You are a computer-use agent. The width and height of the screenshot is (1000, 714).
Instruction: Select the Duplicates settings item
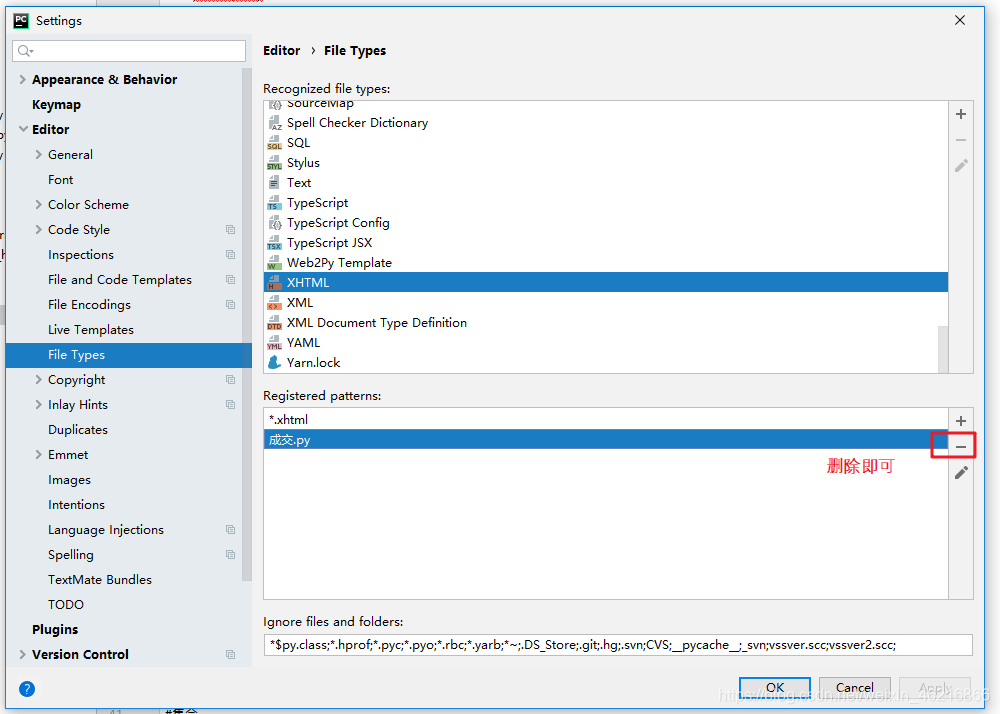78,430
